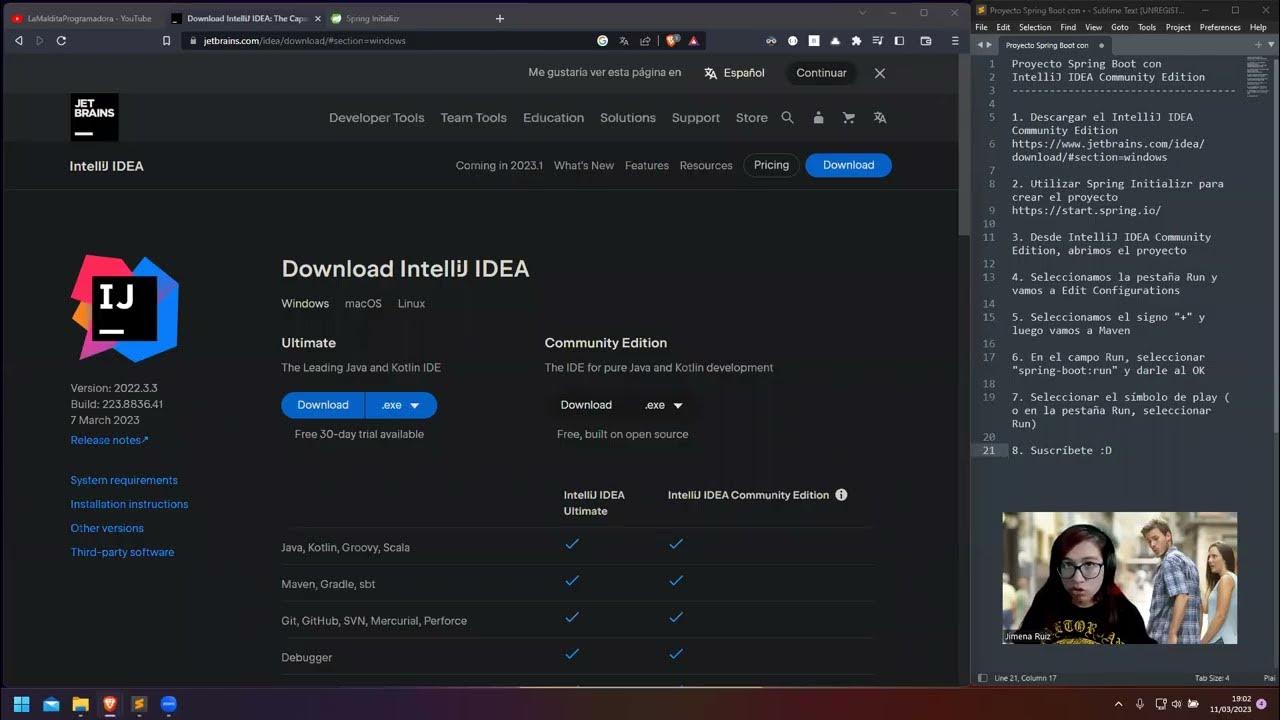Click the JetBrains logo
1280x720 pixels.
95,117
